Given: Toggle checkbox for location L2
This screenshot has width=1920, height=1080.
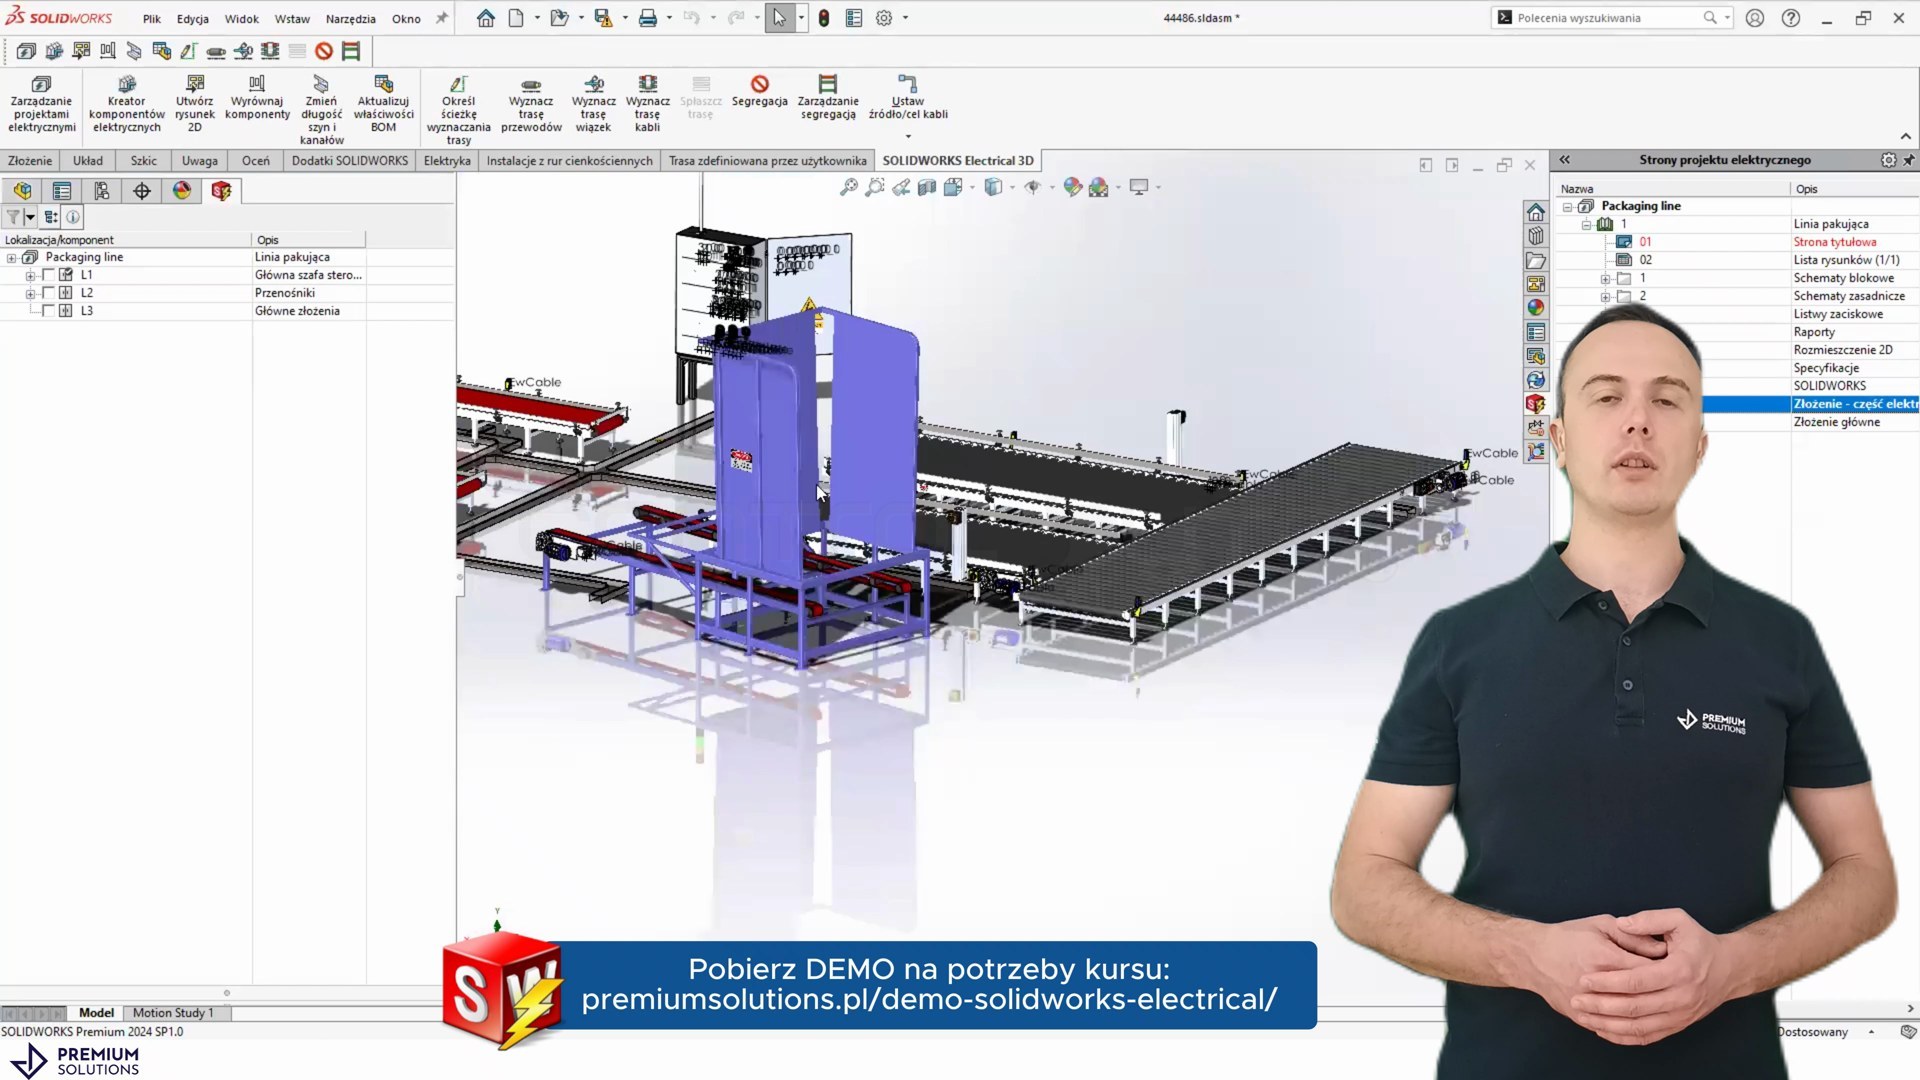Looking at the screenshot, I should (48, 293).
